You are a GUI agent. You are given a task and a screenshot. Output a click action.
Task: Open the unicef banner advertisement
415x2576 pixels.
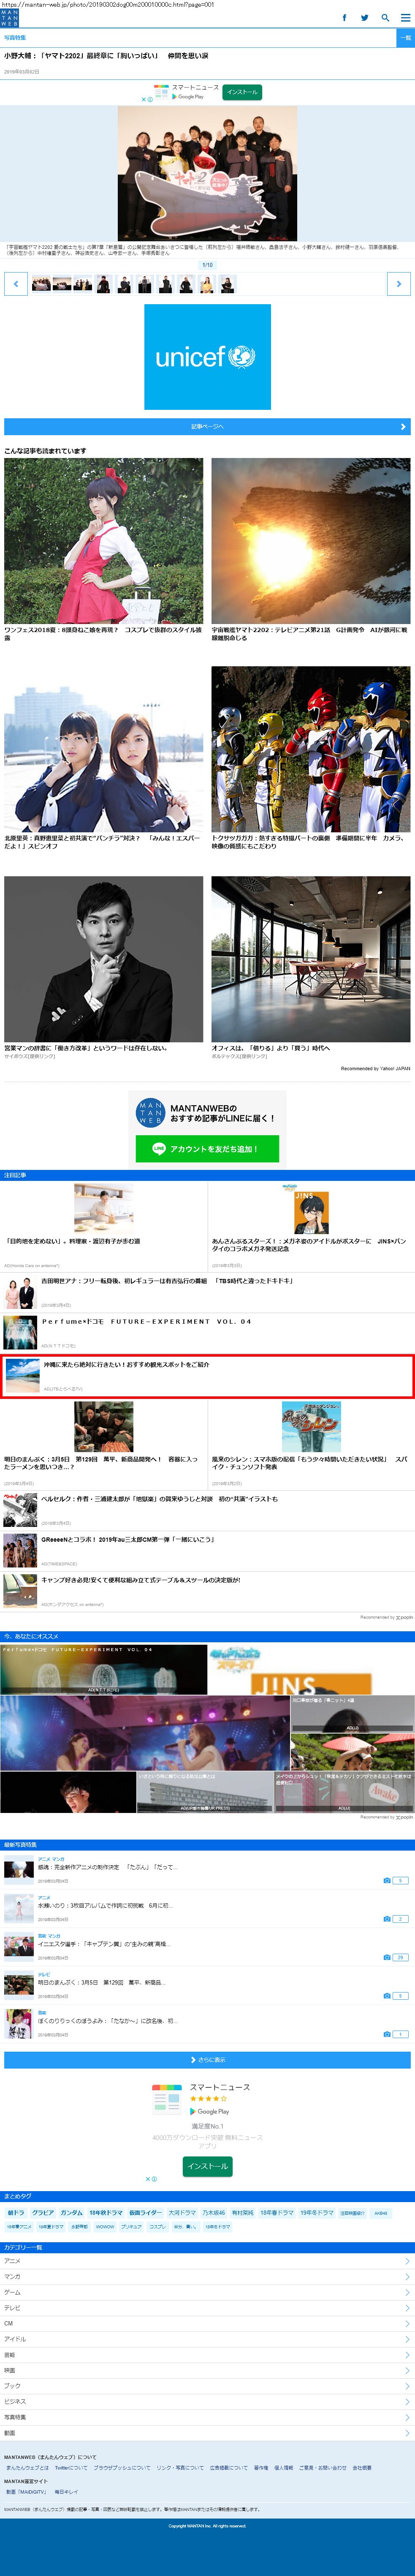click(x=207, y=357)
